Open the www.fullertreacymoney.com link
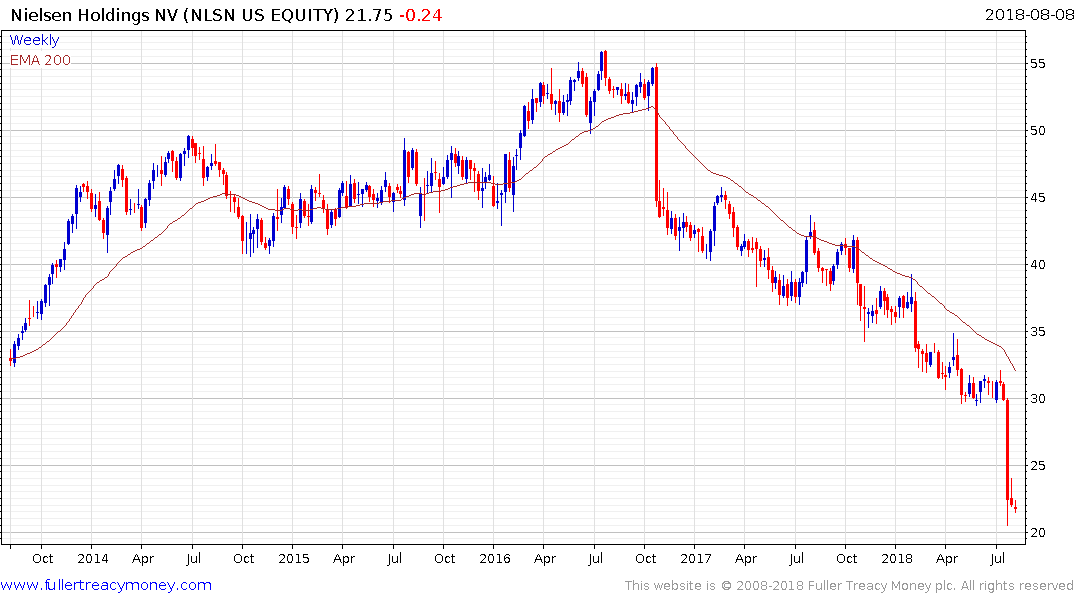1075x600 pixels. pyautogui.click(x=106, y=585)
